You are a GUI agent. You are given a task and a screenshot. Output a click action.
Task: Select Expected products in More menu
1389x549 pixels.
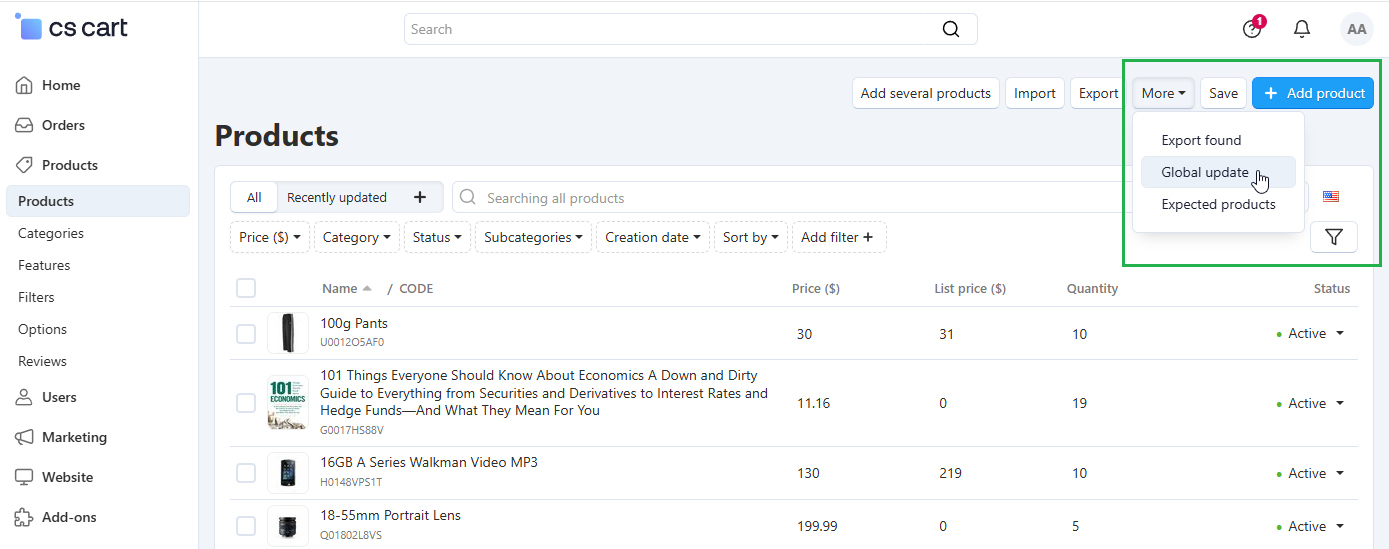(x=1218, y=204)
